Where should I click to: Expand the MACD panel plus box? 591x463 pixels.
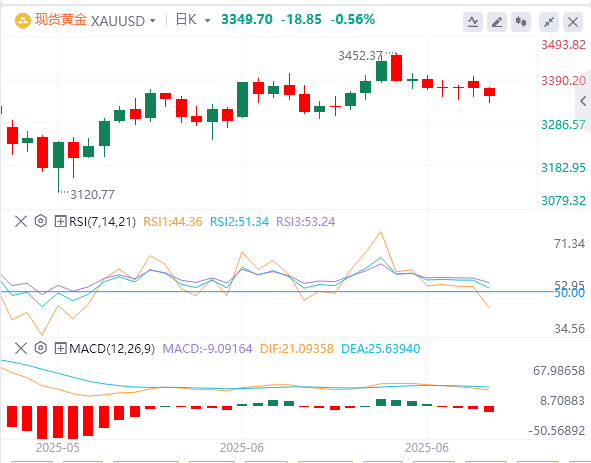coord(60,348)
